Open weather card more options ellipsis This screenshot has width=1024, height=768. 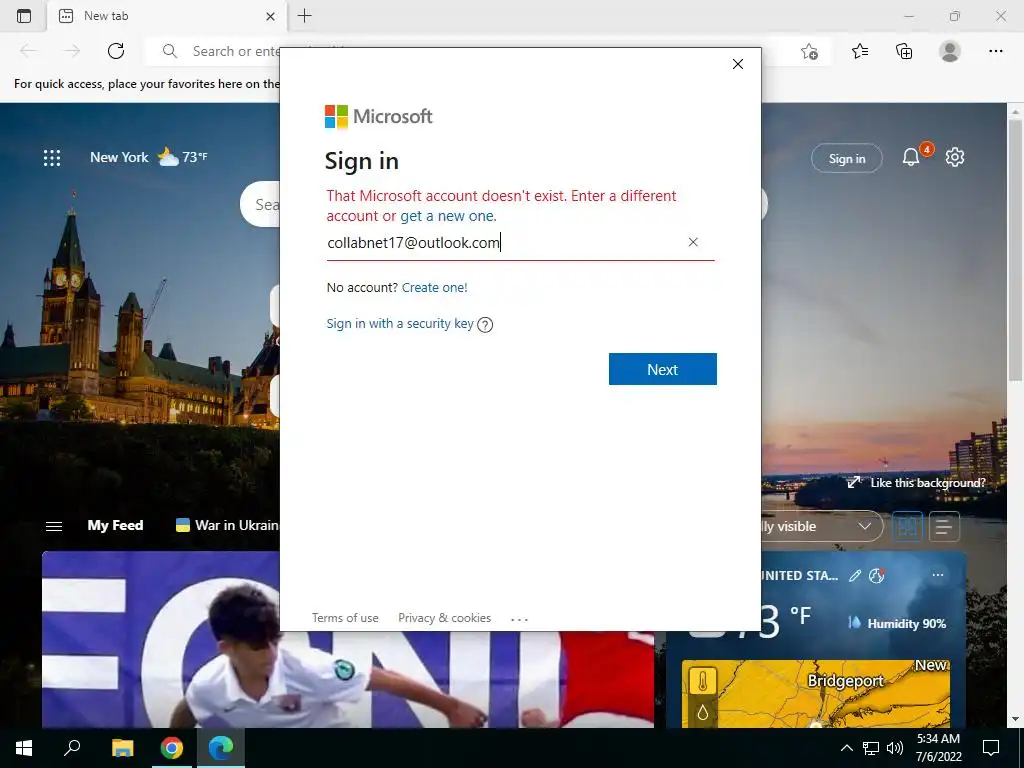pos(938,575)
